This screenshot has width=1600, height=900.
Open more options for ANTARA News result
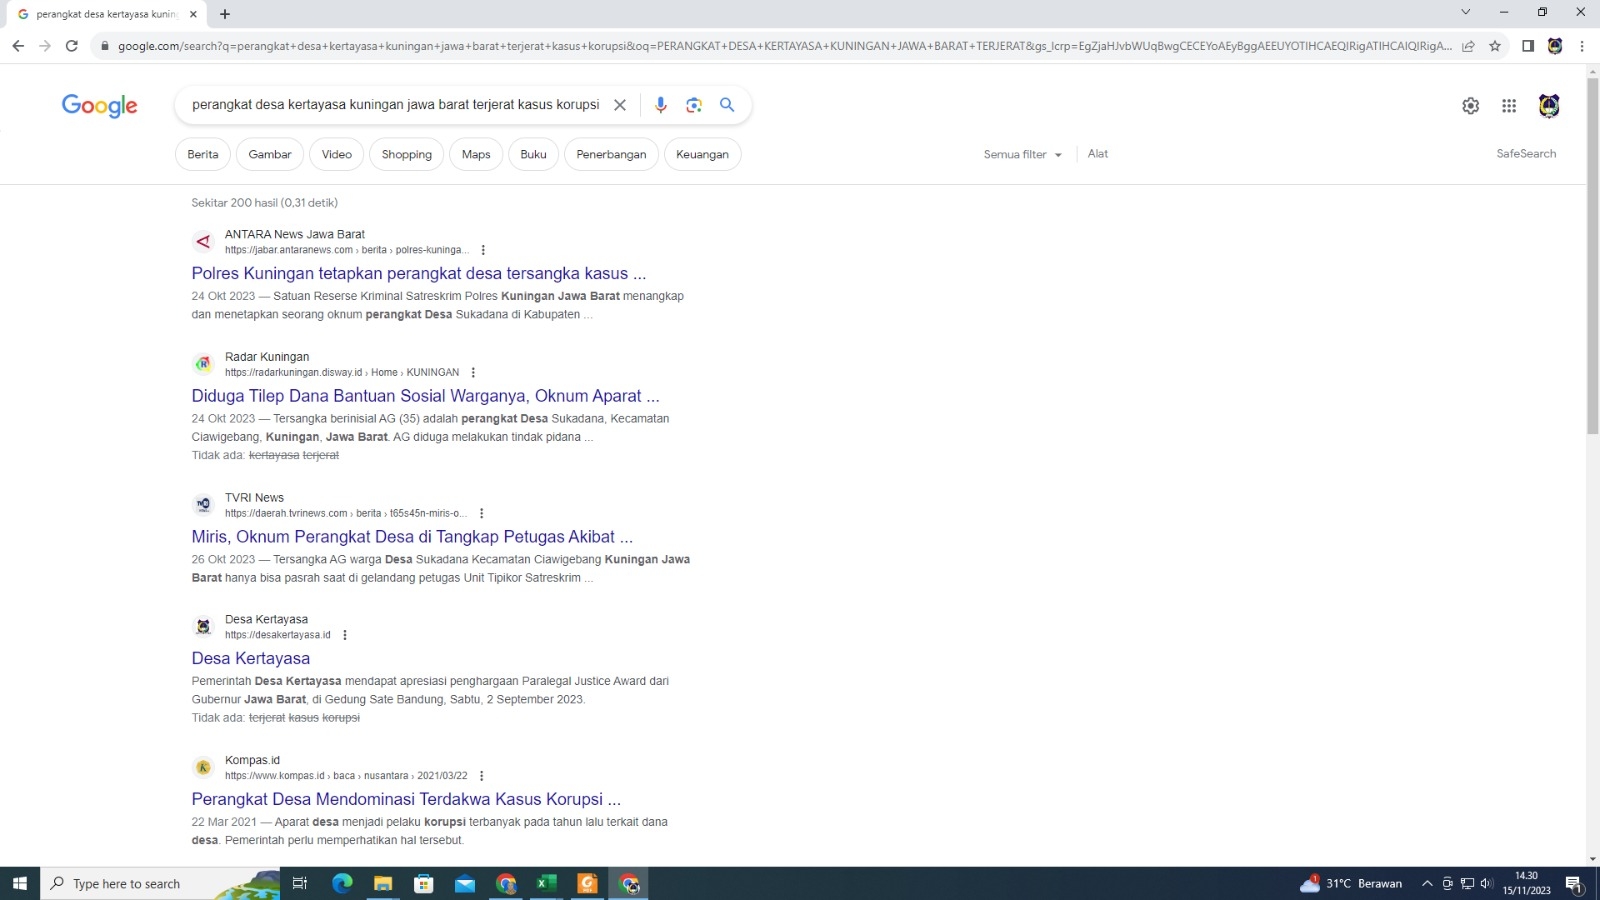[x=483, y=250]
